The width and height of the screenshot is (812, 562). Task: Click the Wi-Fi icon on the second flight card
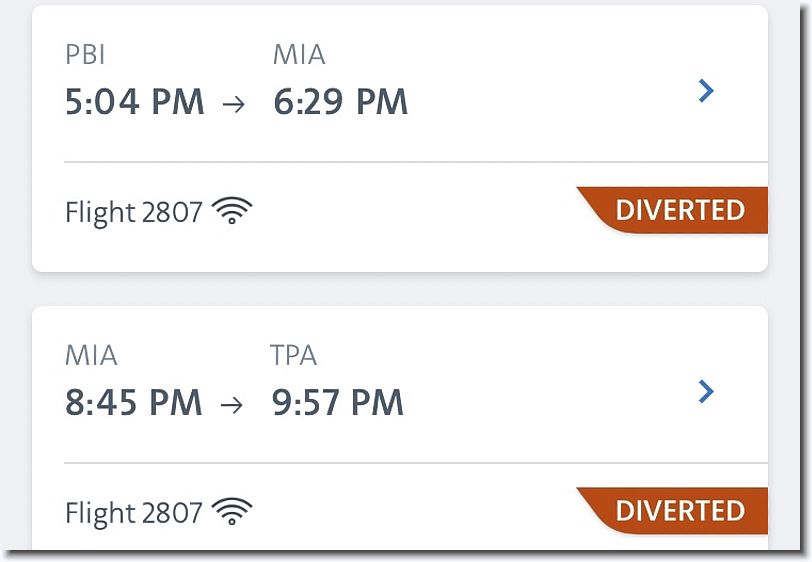point(232,511)
